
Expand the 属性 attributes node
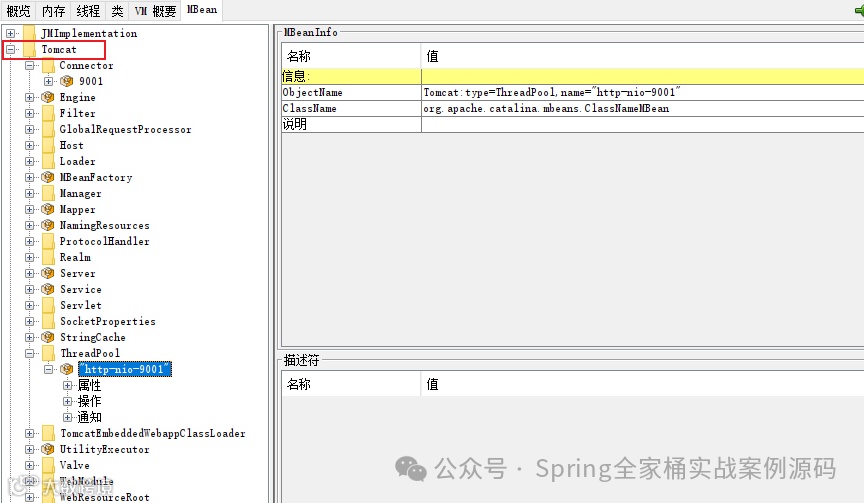click(x=67, y=385)
